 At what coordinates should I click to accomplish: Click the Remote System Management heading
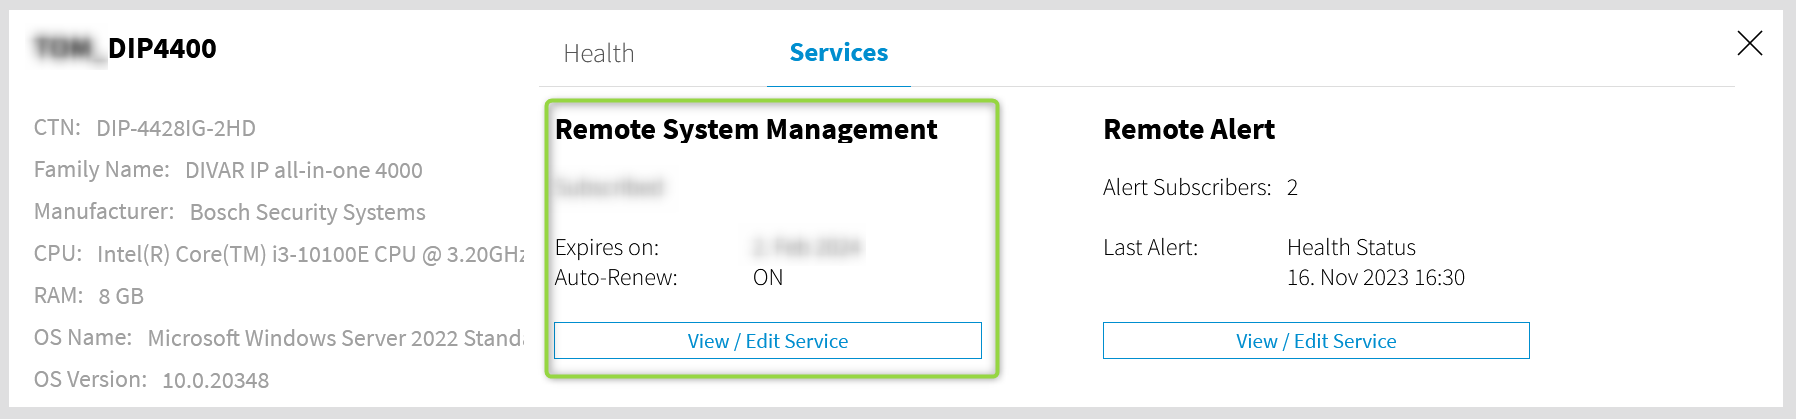pos(746,130)
